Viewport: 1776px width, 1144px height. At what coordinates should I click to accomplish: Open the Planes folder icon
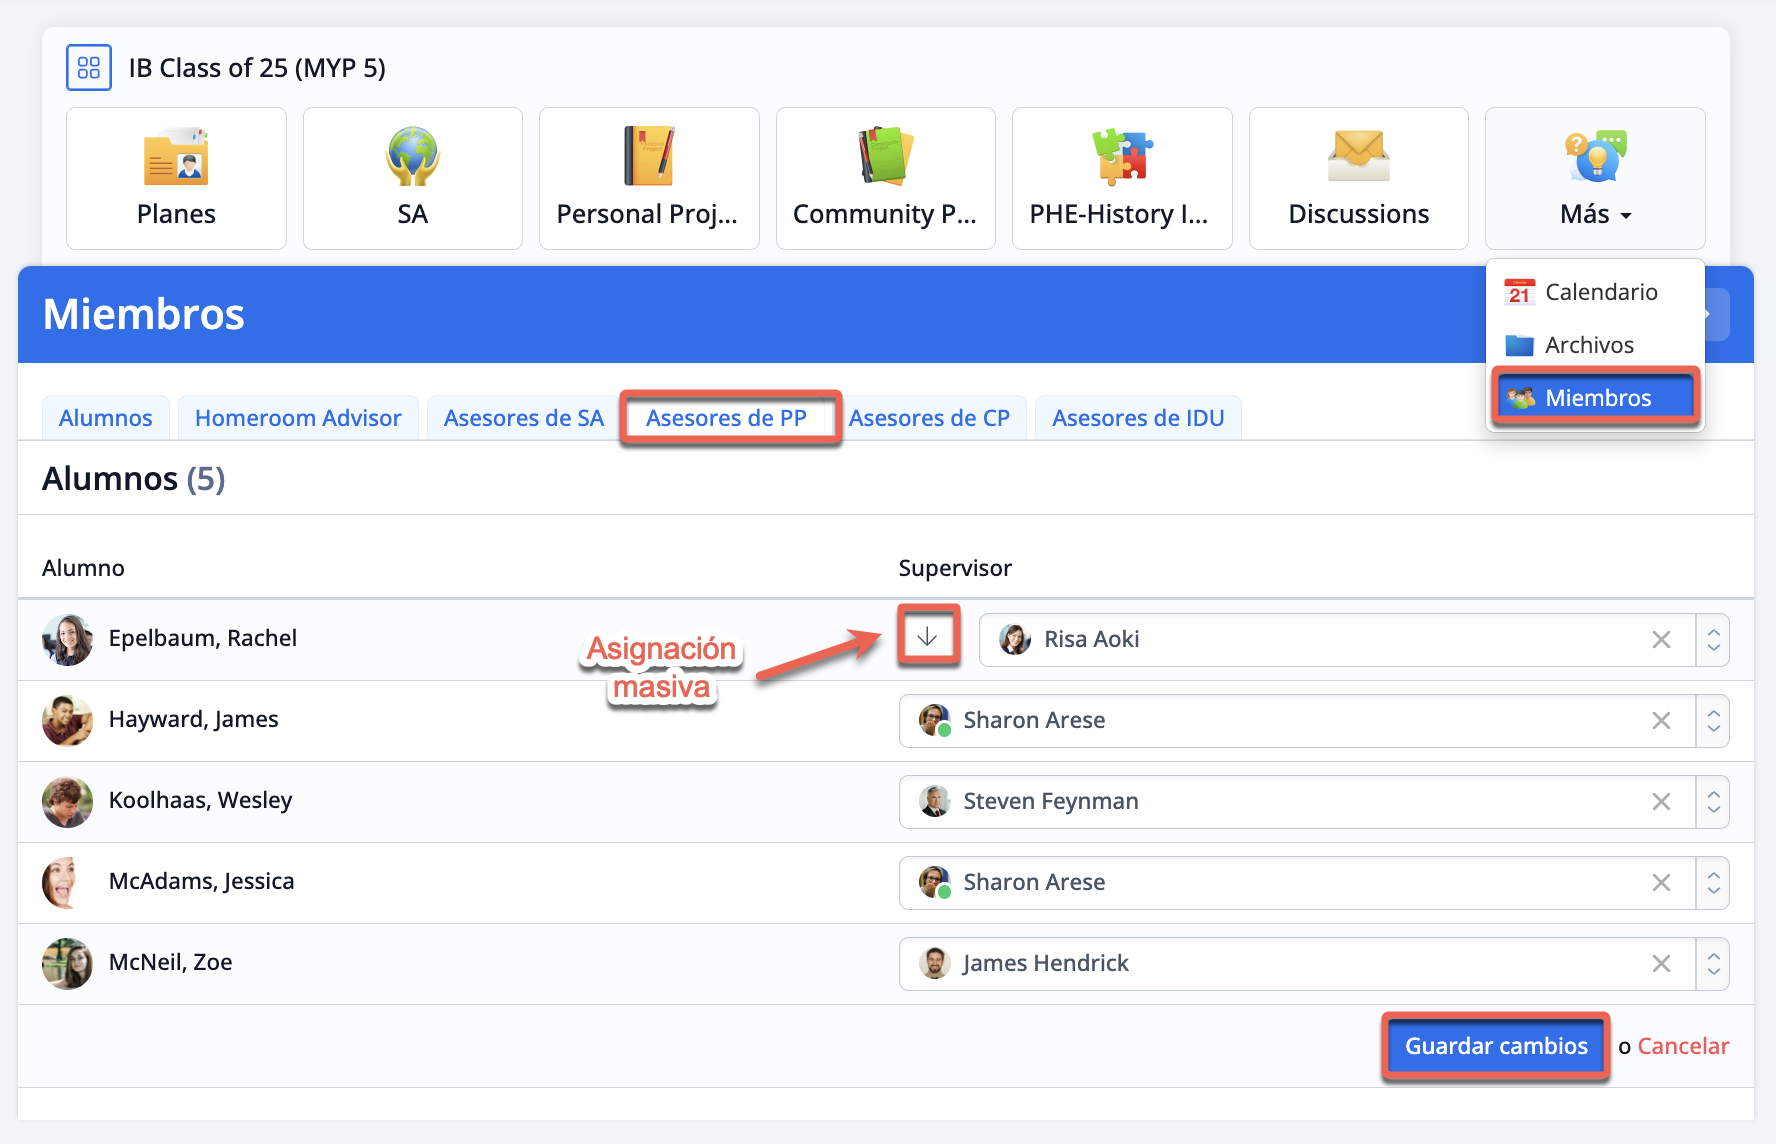[x=176, y=157]
